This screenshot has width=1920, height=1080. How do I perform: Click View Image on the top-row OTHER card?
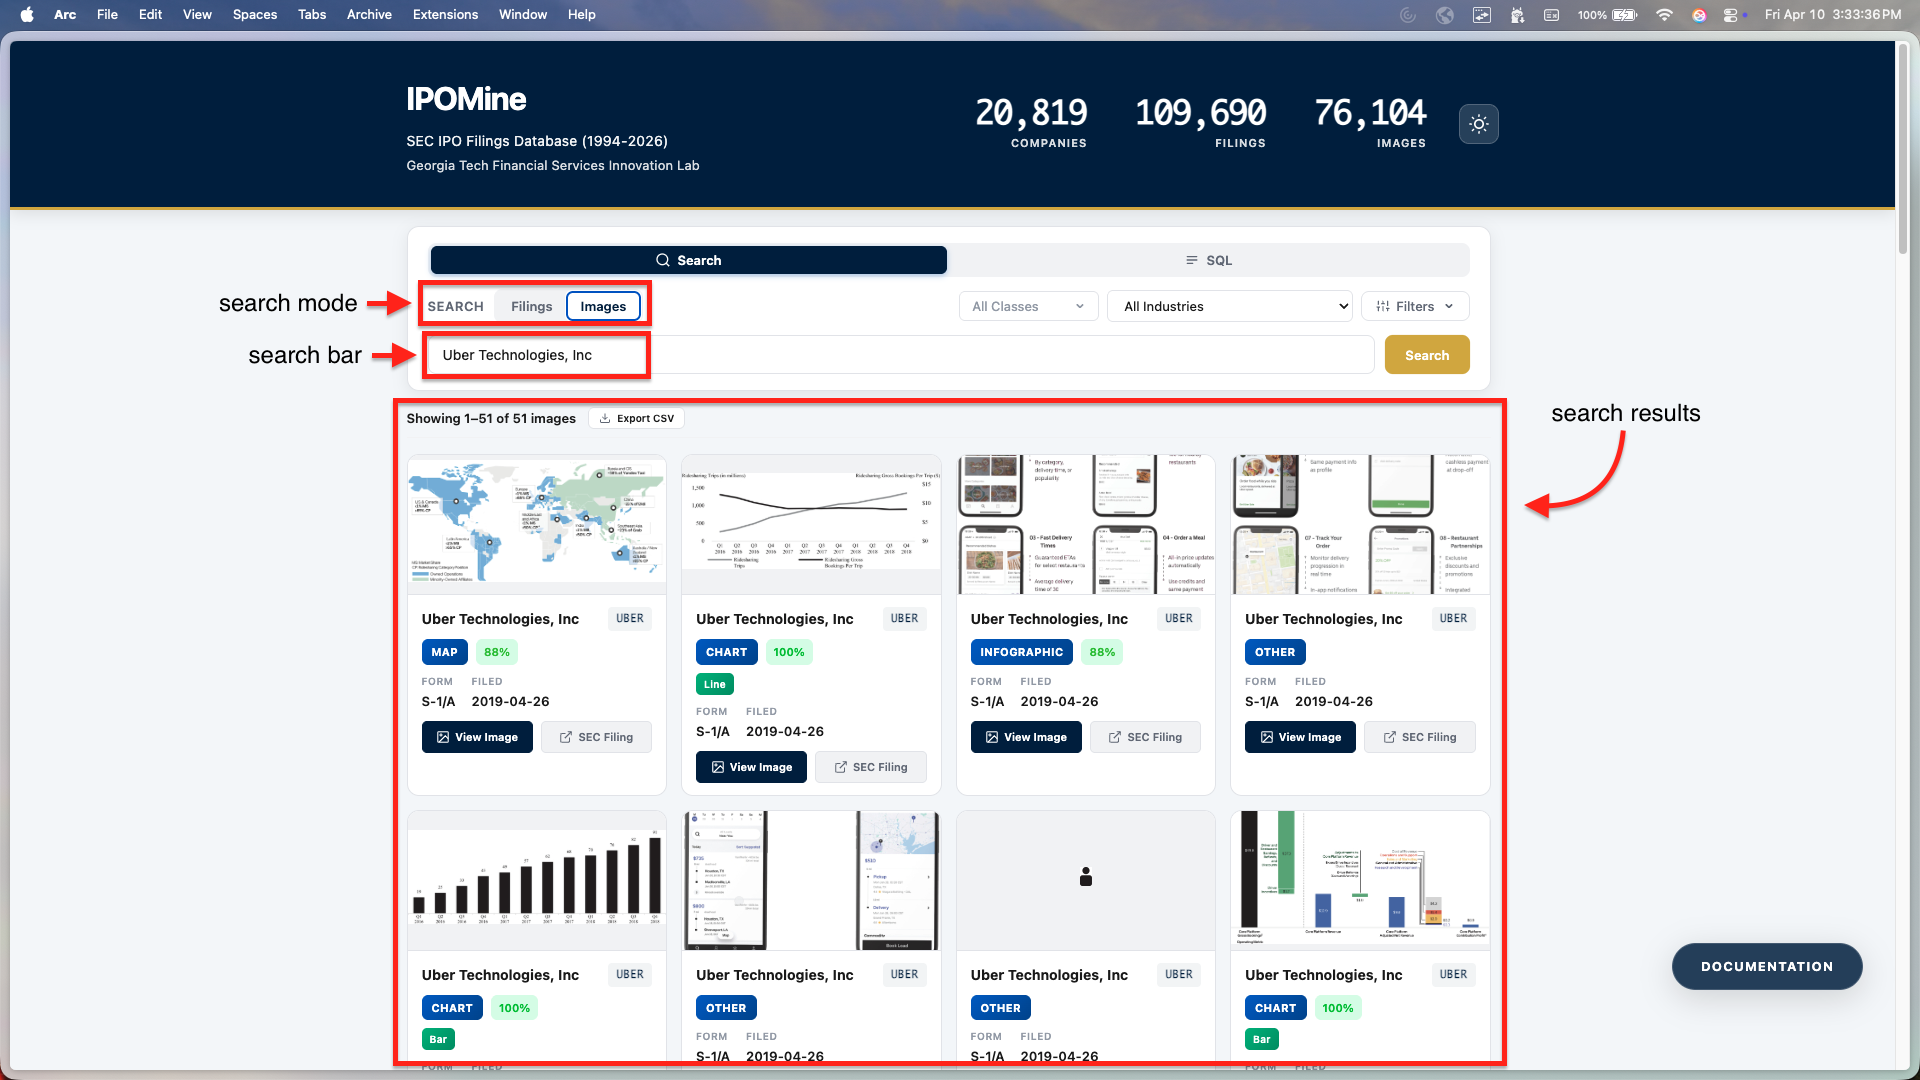click(x=1300, y=737)
